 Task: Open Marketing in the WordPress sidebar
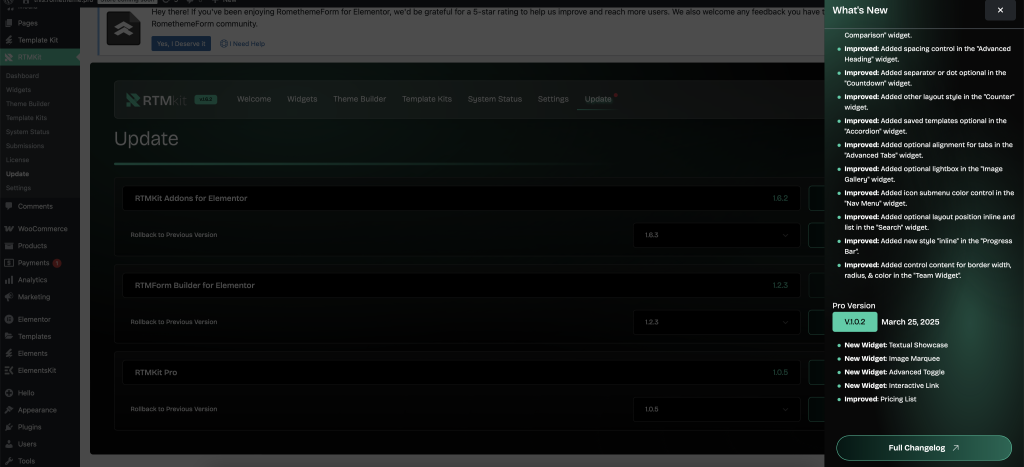pyautogui.click(x=34, y=297)
